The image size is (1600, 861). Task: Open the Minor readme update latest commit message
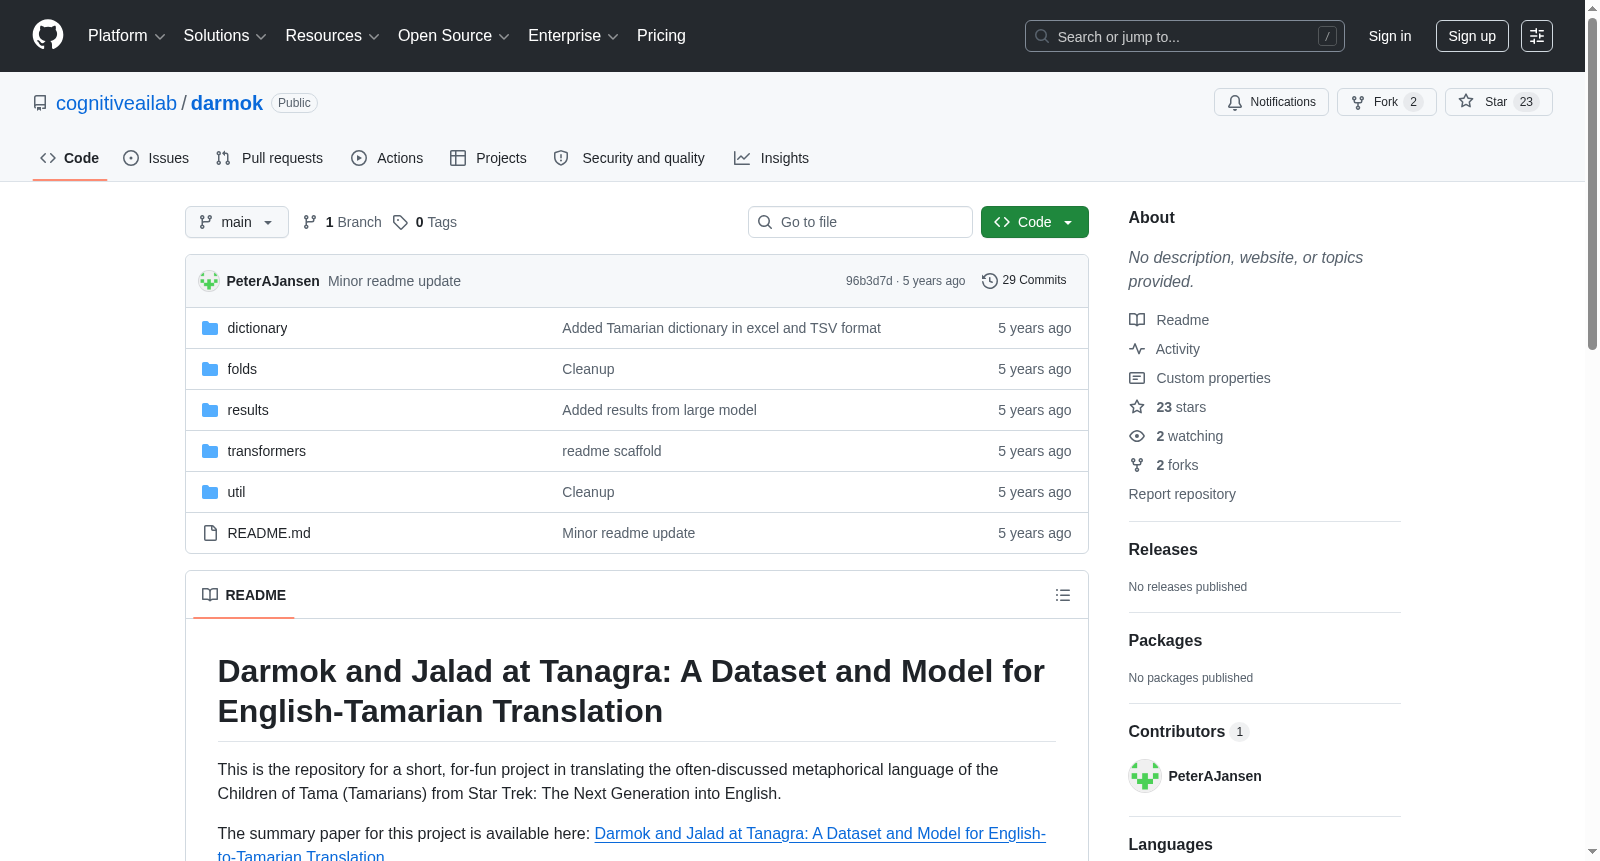pos(394,281)
